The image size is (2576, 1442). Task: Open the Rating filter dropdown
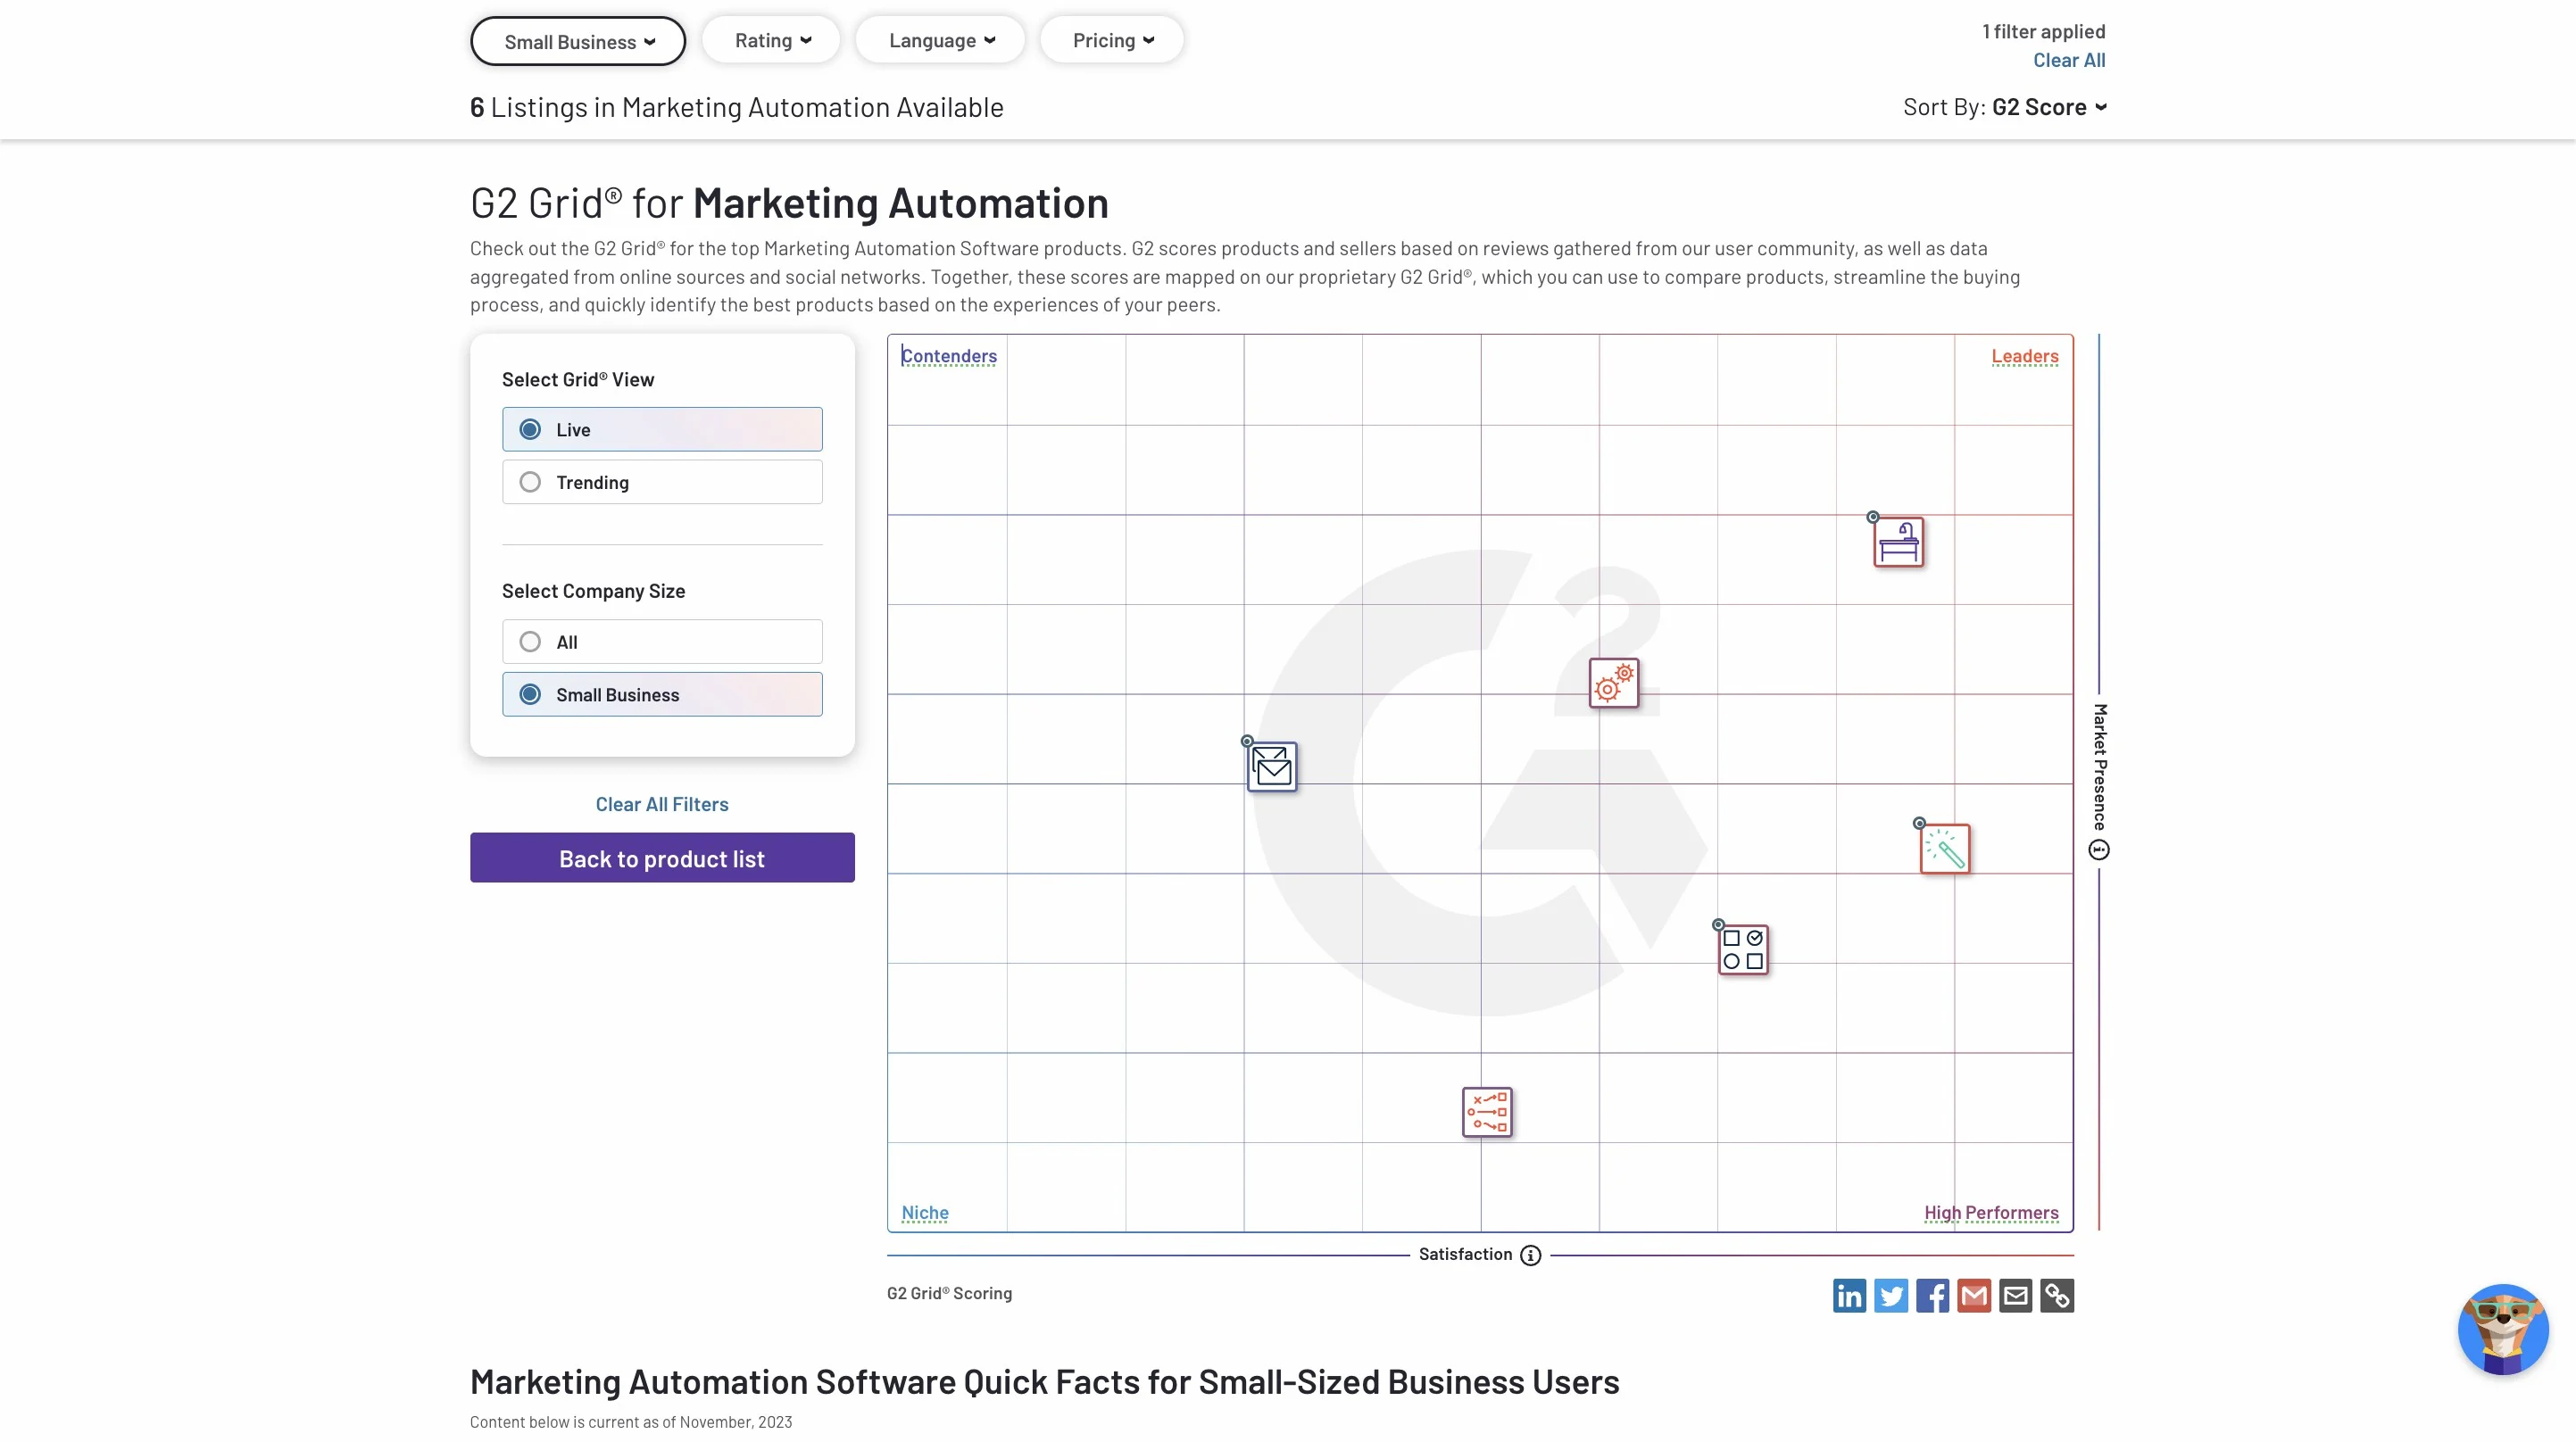point(771,40)
